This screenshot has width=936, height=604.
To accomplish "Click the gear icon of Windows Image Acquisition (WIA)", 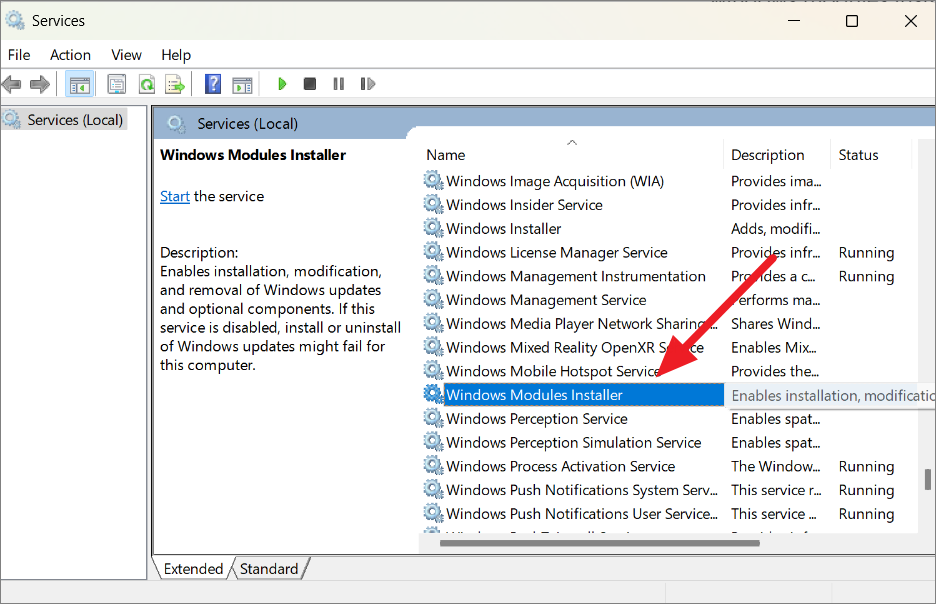I will [x=433, y=180].
